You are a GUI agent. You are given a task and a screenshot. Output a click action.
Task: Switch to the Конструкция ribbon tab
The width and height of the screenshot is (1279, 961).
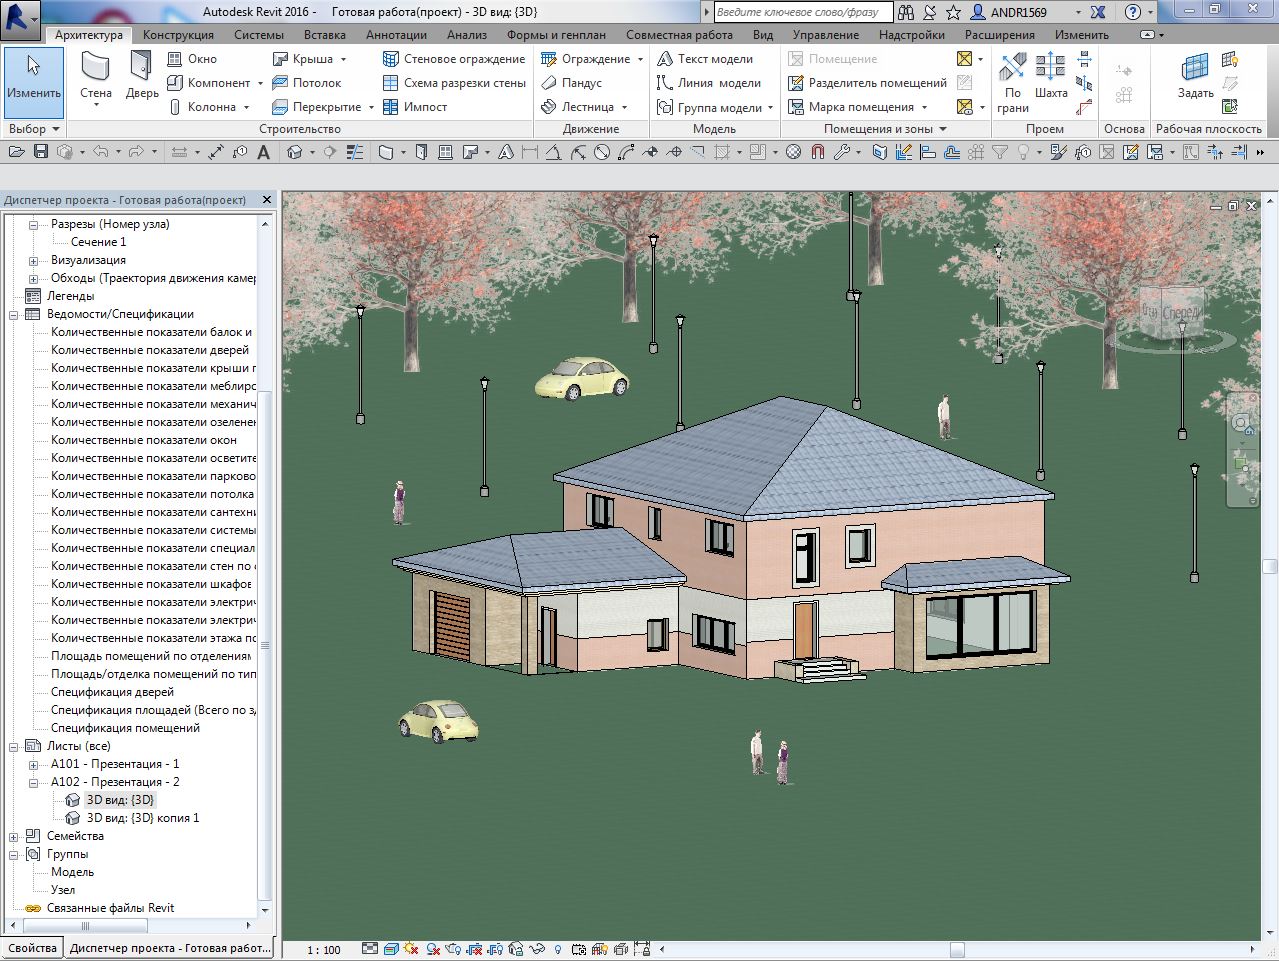click(x=178, y=35)
